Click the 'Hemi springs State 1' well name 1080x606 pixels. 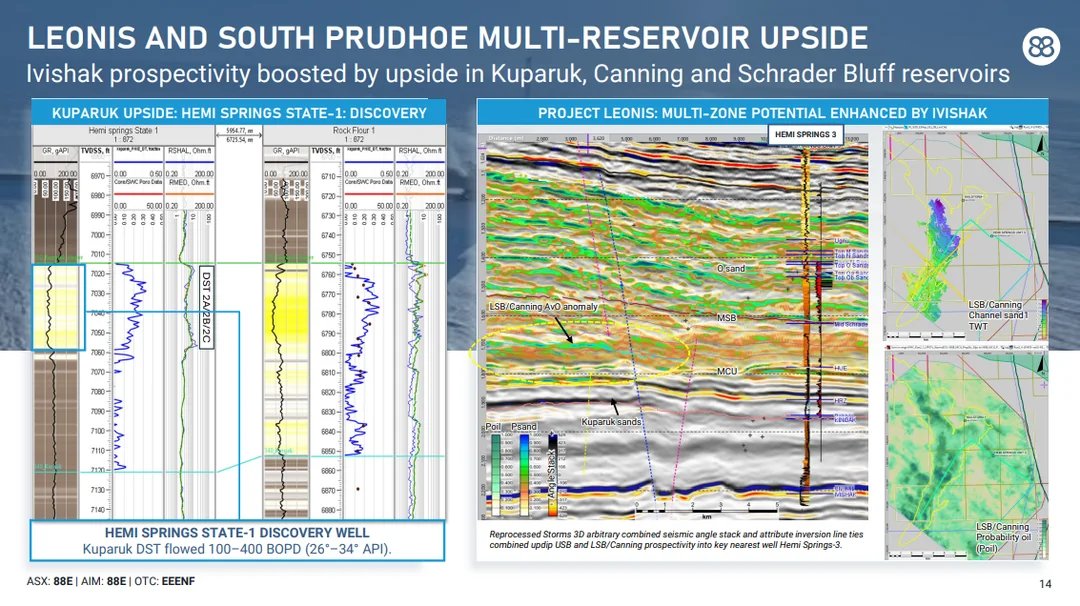[x=123, y=130]
